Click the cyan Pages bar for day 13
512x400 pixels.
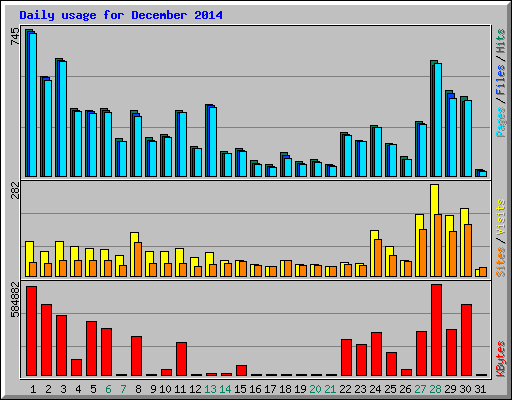pyautogui.click(x=213, y=142)
